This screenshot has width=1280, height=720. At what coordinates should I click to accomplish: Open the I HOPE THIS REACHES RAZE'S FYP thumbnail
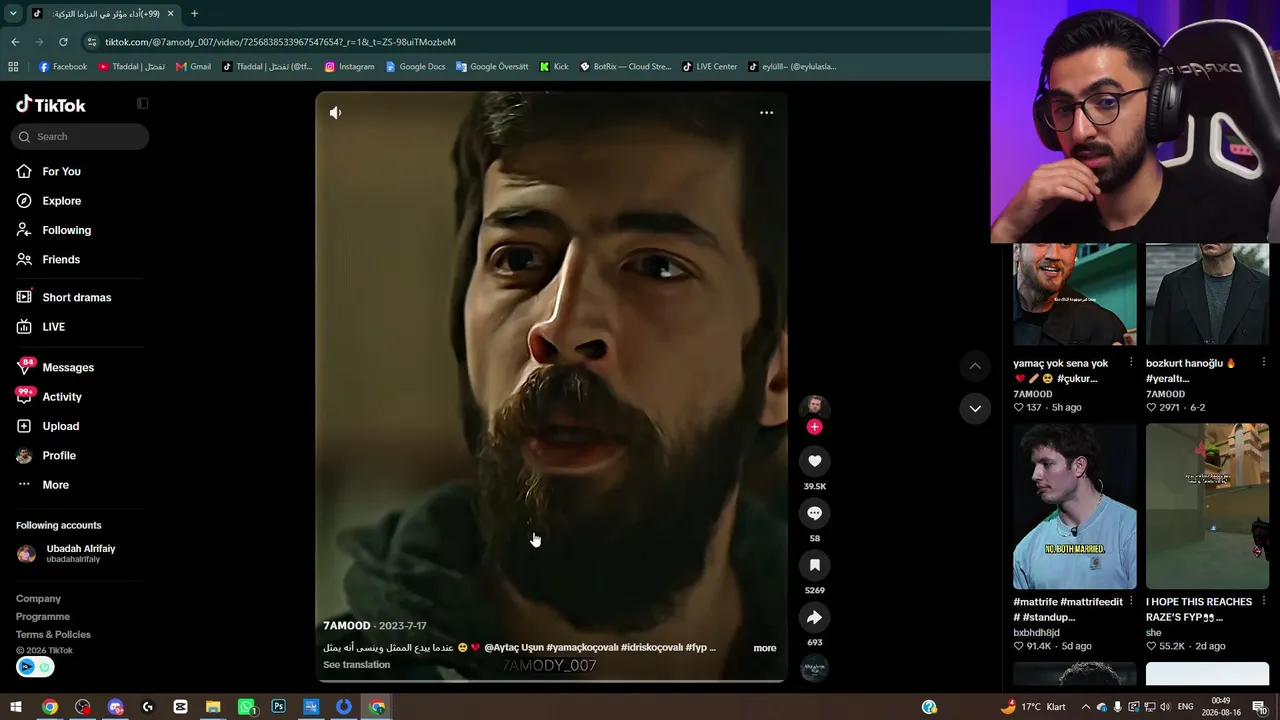tap(1207, 506)
